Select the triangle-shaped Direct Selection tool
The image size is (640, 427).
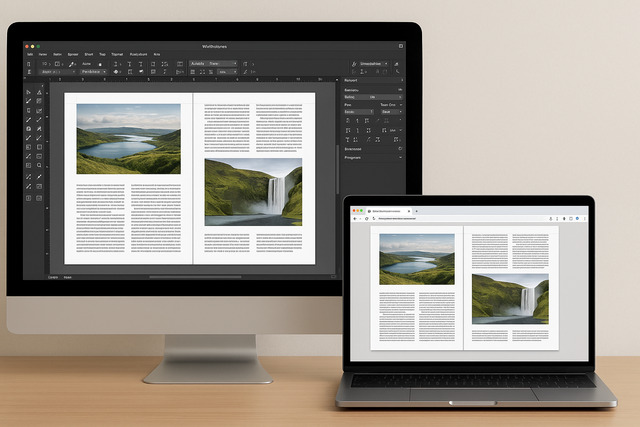[39, 92]
